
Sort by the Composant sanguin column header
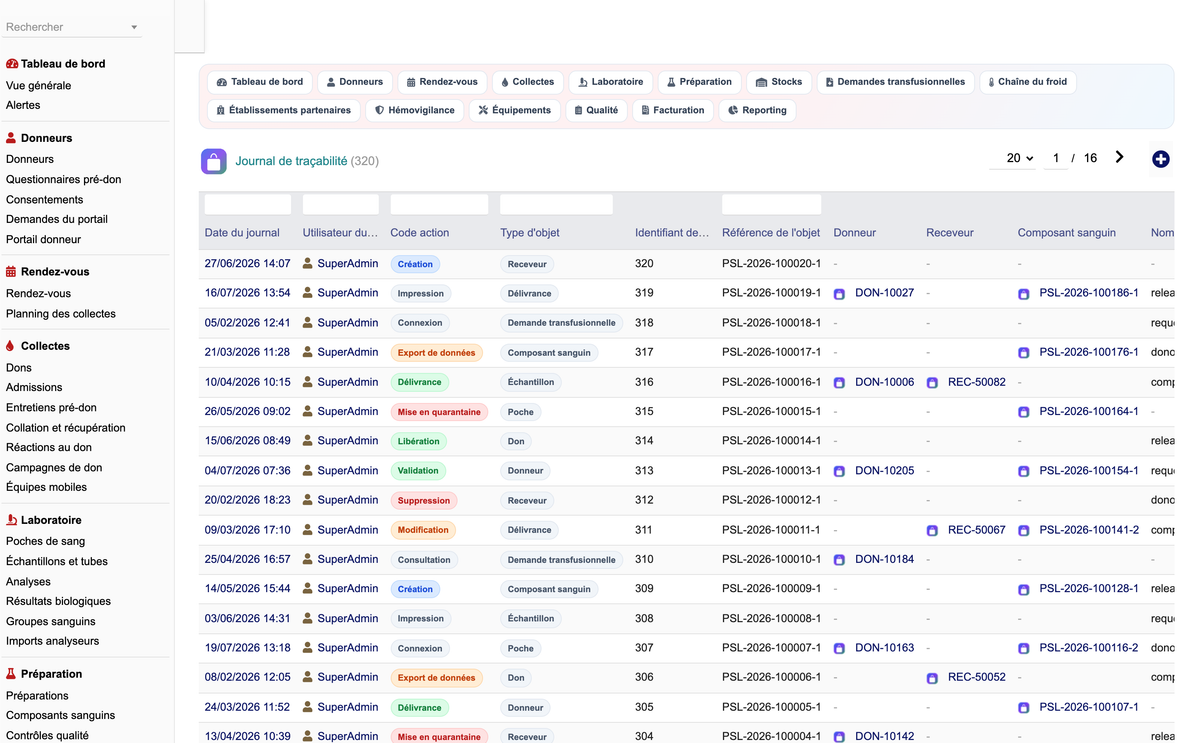[x=1066, y=233]
